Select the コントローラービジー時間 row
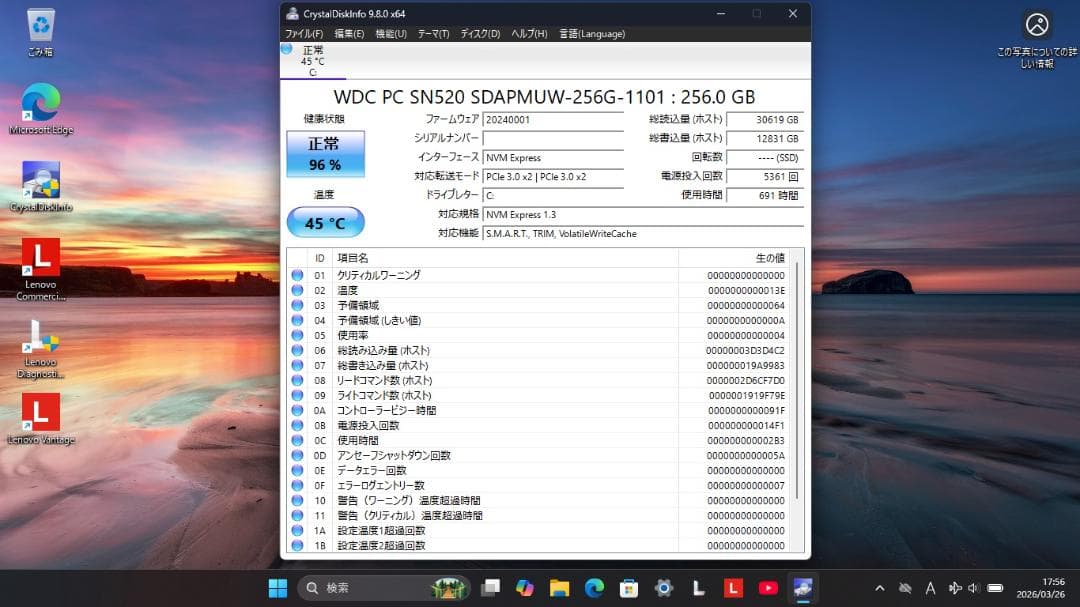 (x=539, y=411)
